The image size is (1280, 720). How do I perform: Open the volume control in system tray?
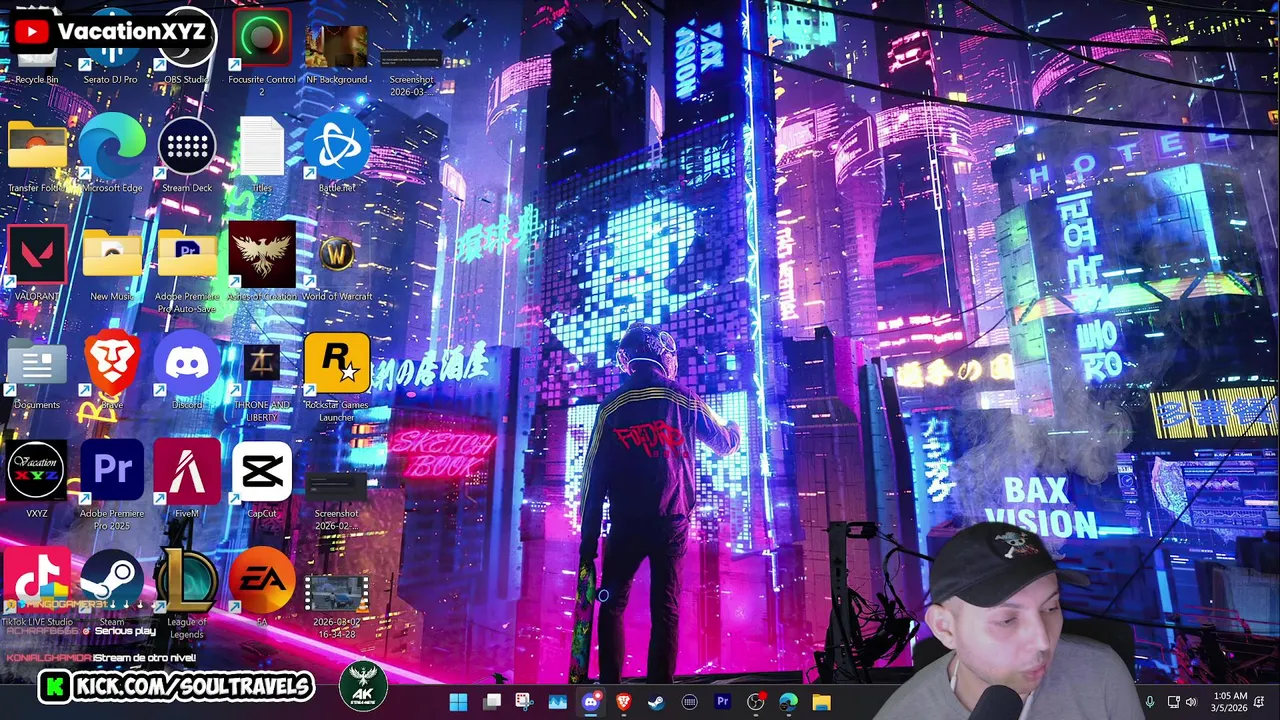[1191, 702]
